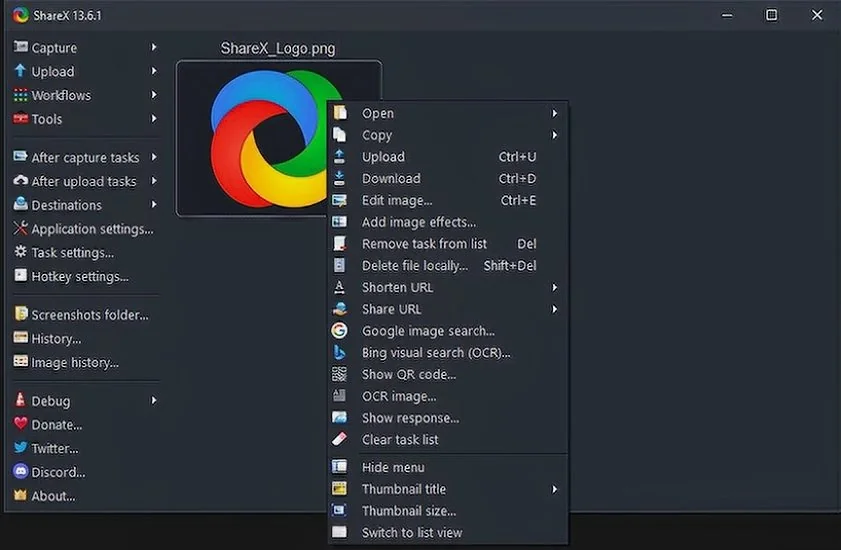The height and width of the screenshot is (550, 841).
Task: Expand the Debug submenu arrow
Action: [154, 400]
